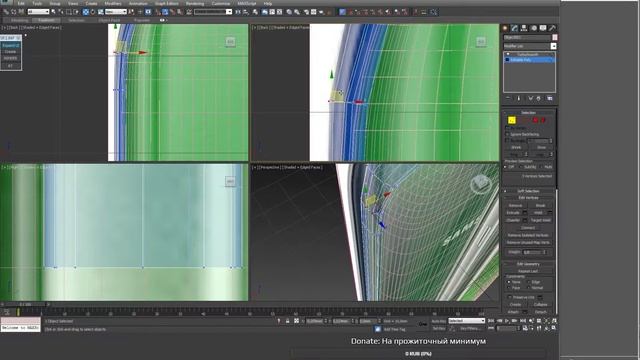
Task: Expand the Soft Selection rollout
Action: coord(529,191)
